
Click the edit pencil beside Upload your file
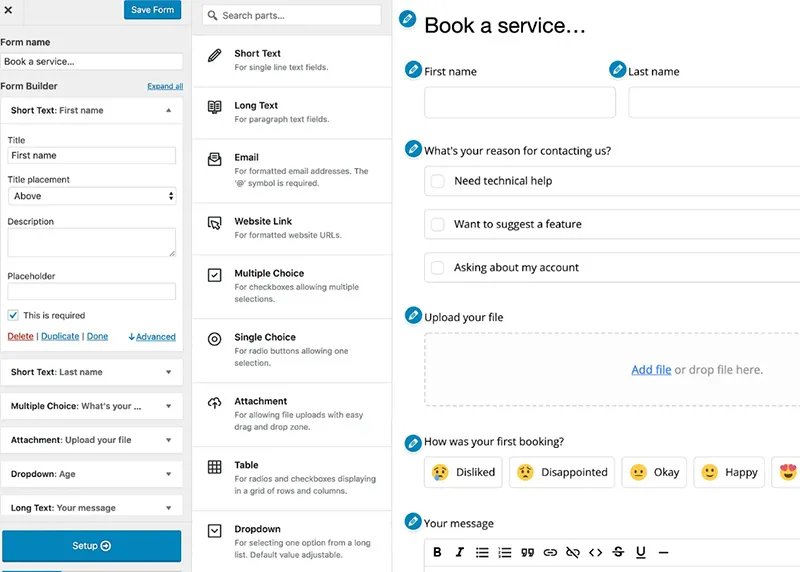(x=413, y=316)
